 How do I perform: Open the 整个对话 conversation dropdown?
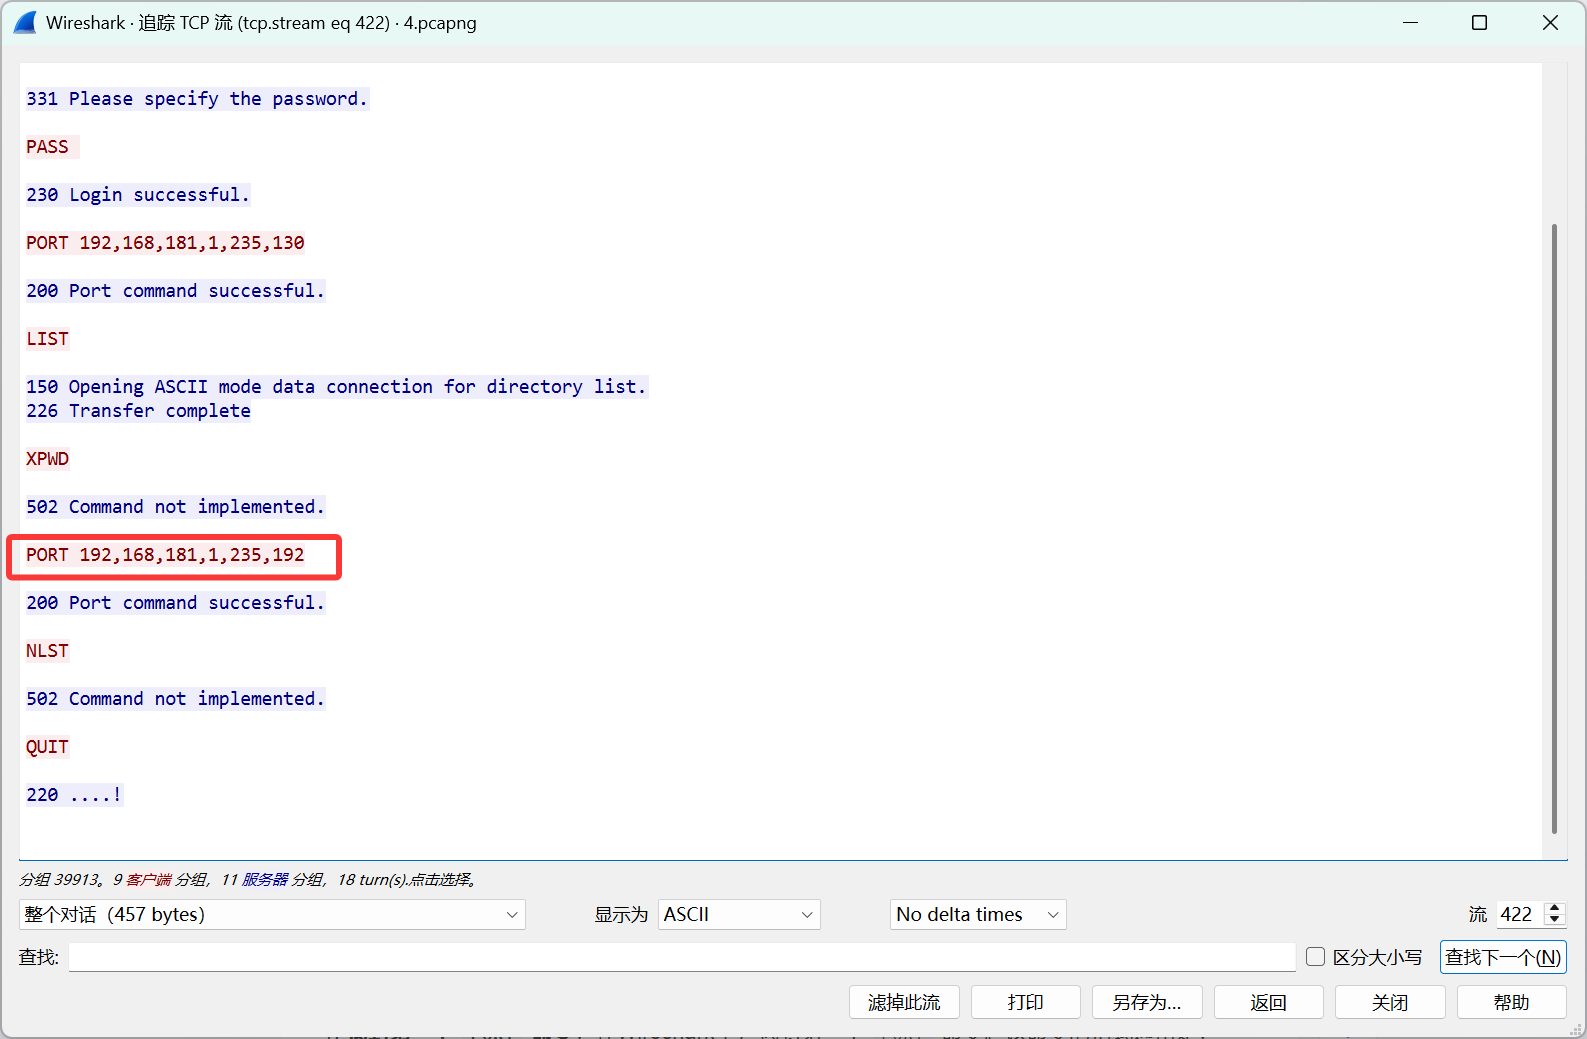272,914
